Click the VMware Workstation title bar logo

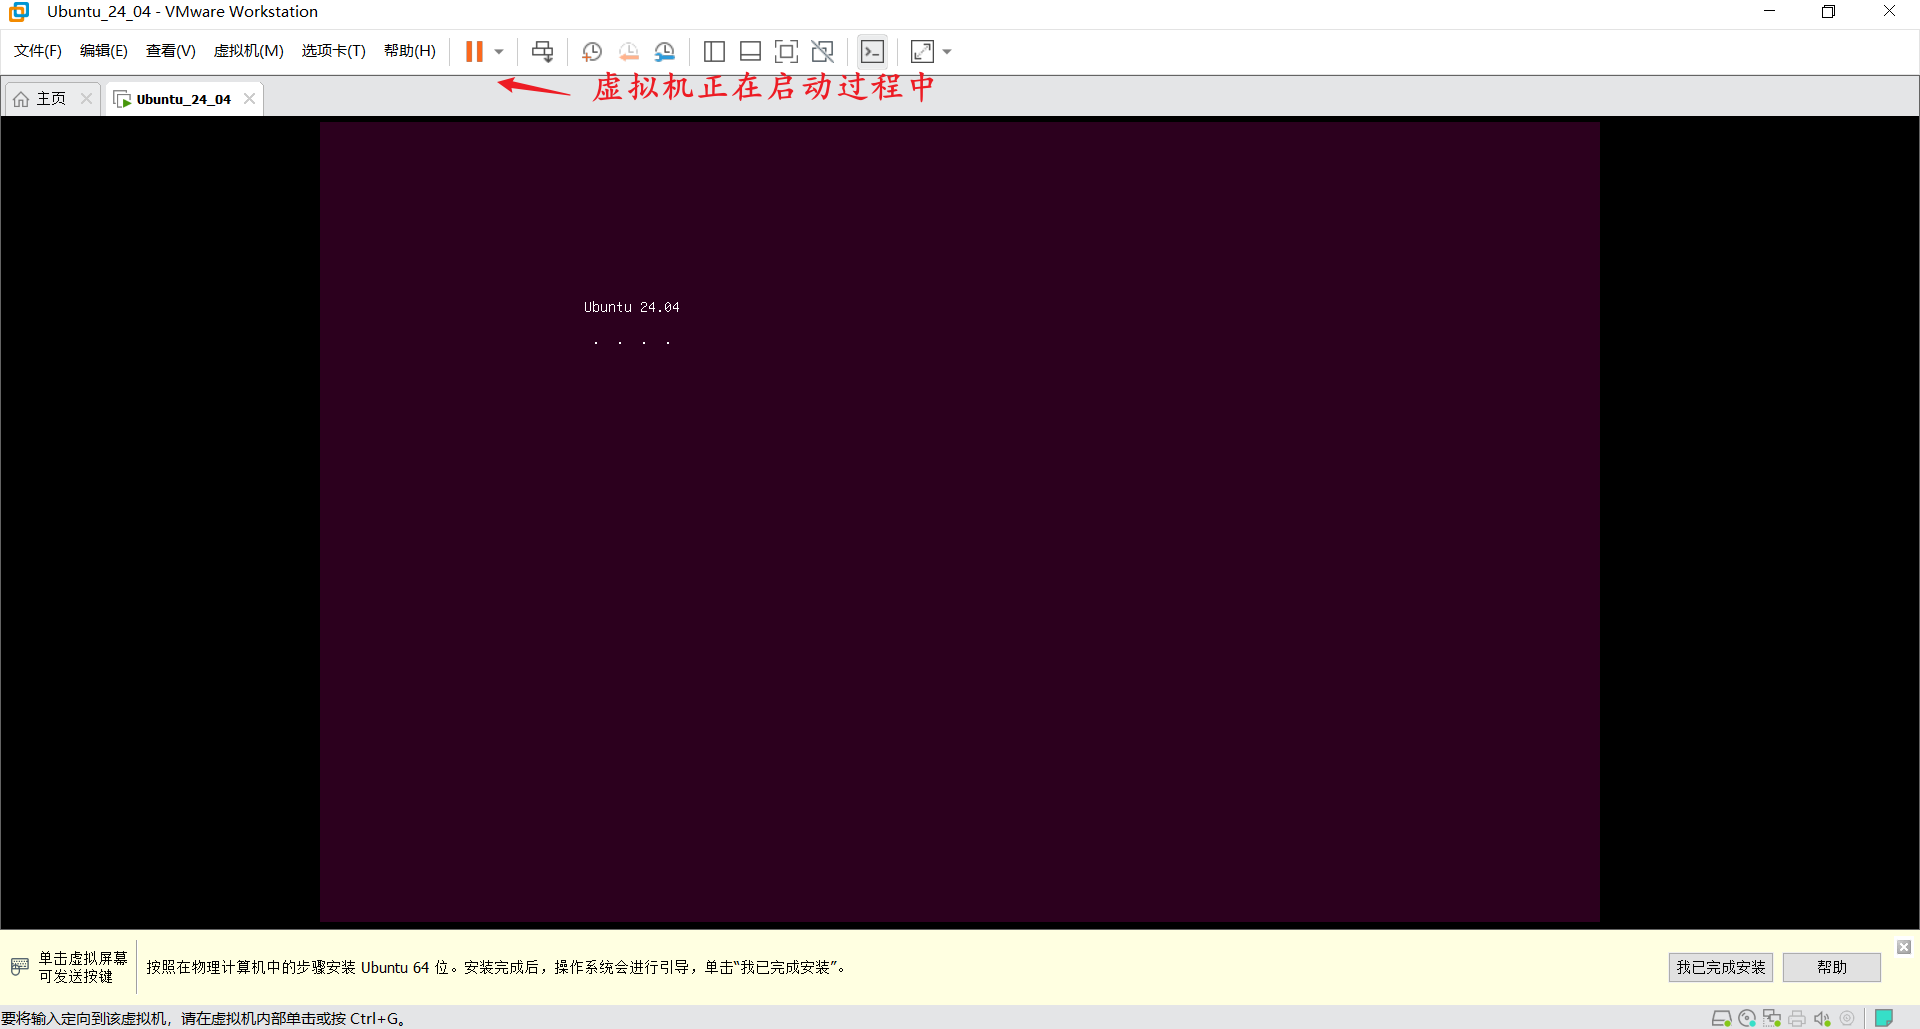(19, 12)
